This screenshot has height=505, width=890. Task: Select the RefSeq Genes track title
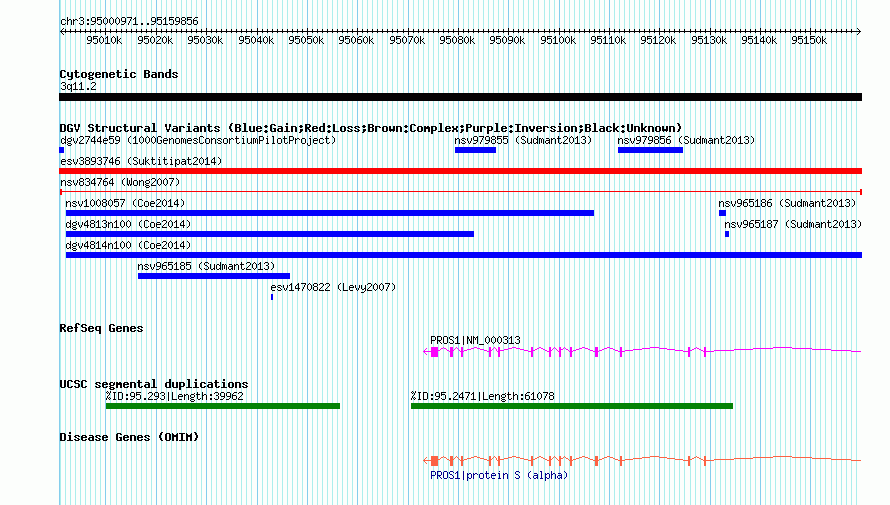pyautogui.click(x=101, y=329)
